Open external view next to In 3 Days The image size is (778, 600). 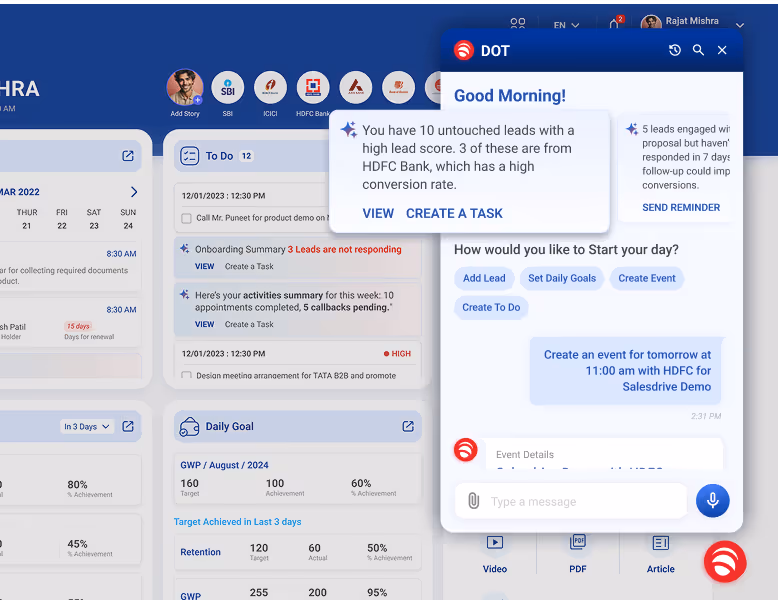(x=128, y=426)
